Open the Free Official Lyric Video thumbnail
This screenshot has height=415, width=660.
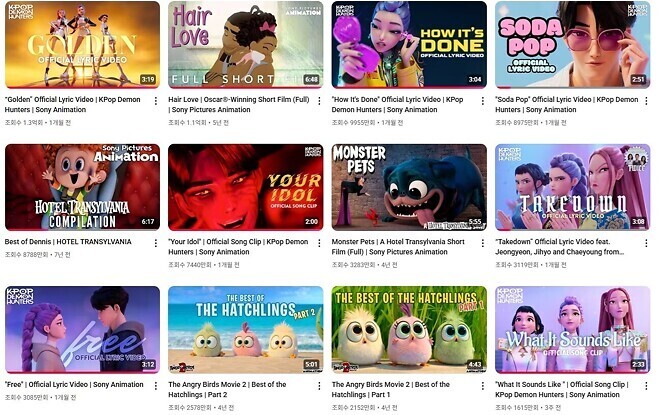click(82, 330)
